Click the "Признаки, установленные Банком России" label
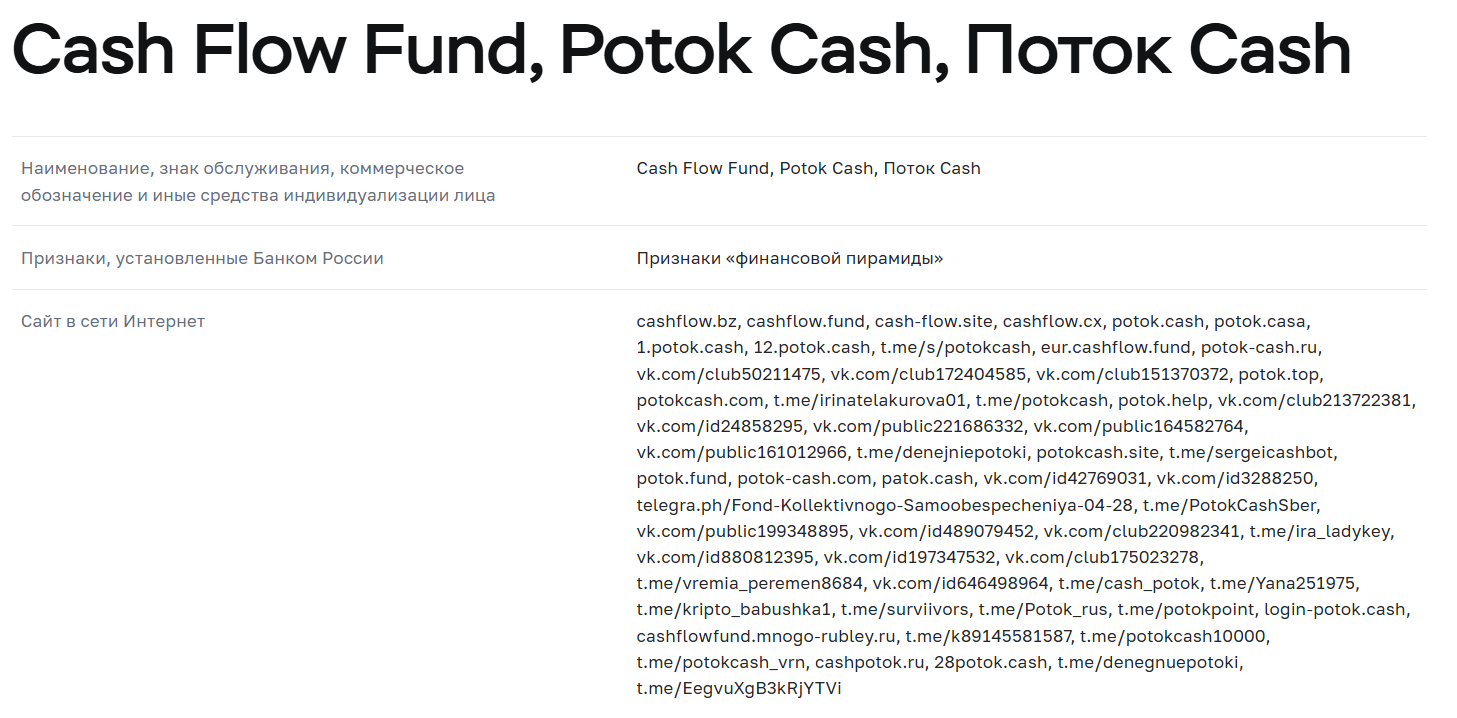The image size is (1457, 718). [x=202, y=258]
